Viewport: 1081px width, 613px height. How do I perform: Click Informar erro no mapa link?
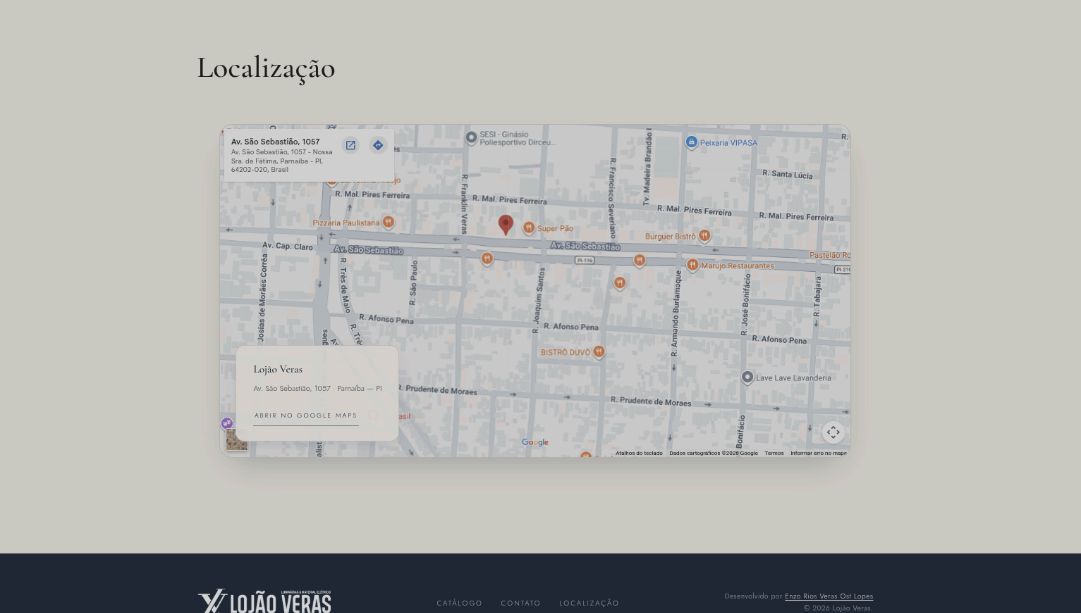click(818, 453)
